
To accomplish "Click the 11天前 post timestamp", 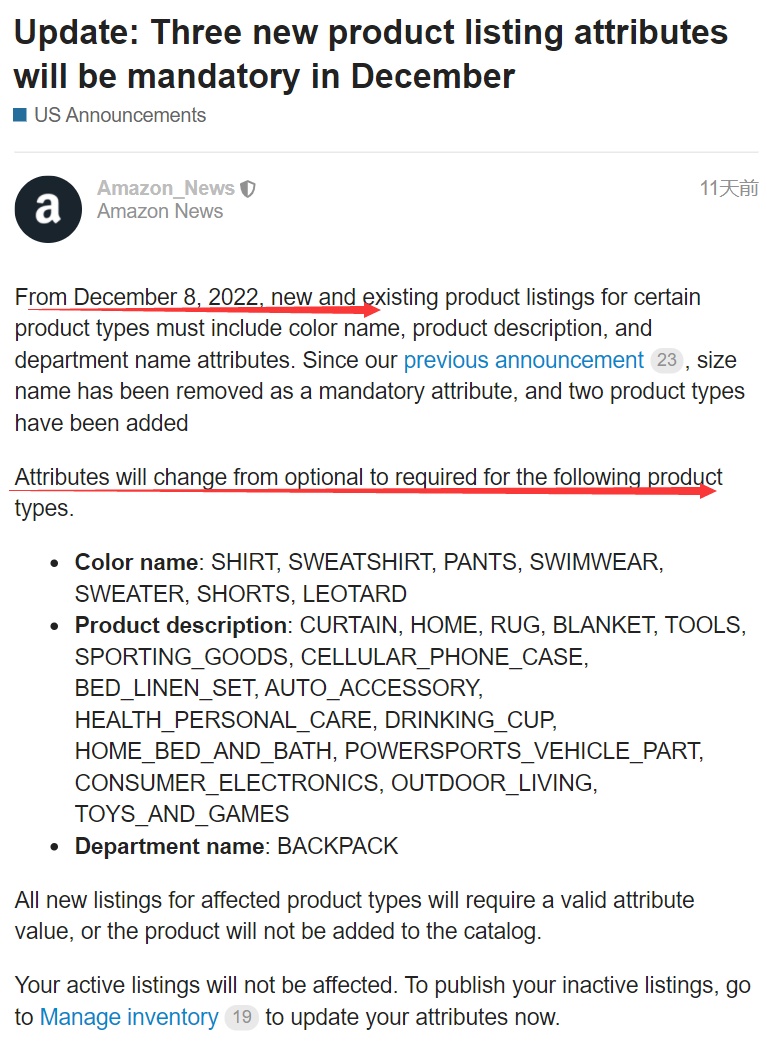I will tap(728, 188).
